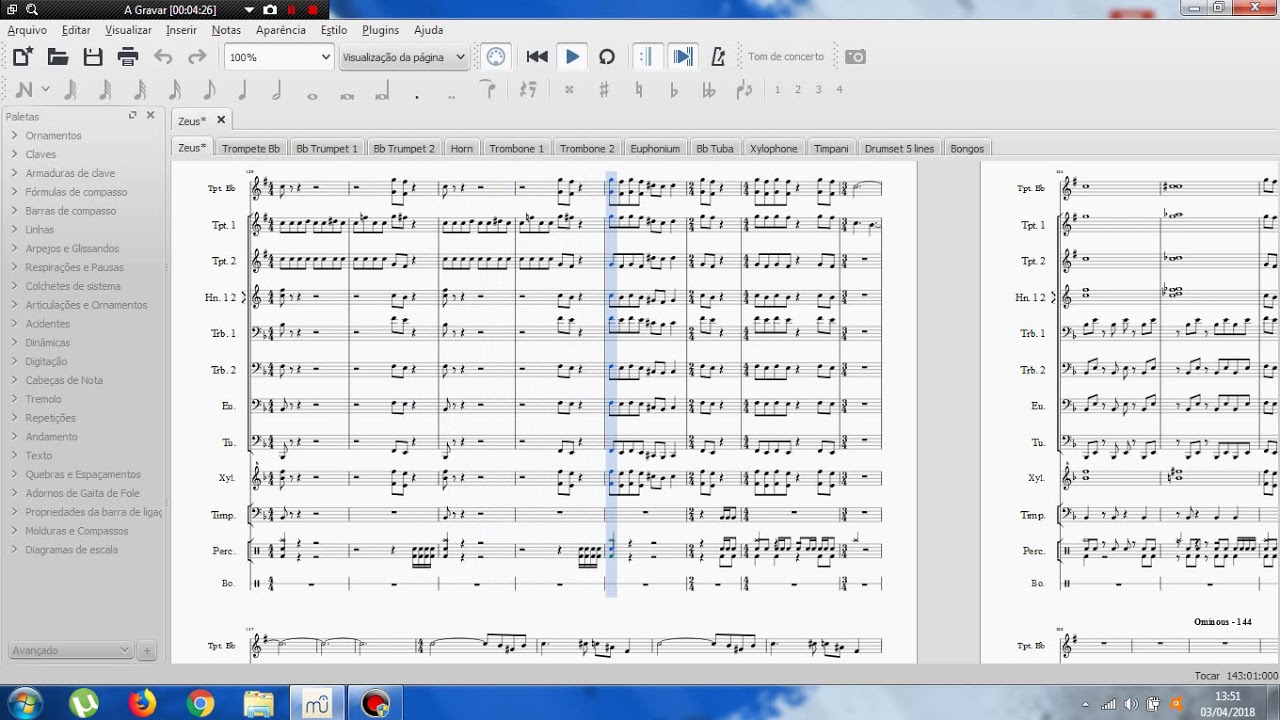Image resolution: width=1280 pixels, height=720 pixels.
Task: Open the Arquivo menu
Action: (x=27, y=30)
